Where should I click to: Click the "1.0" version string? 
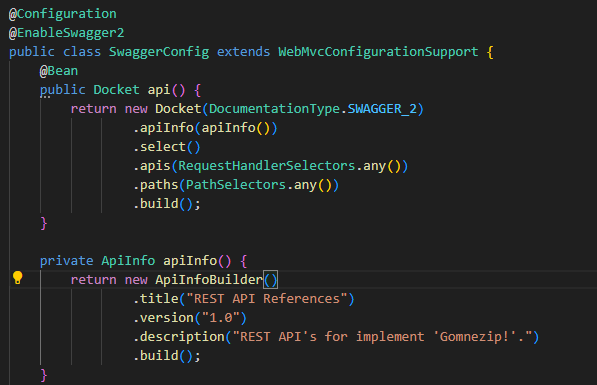(220, 318)
